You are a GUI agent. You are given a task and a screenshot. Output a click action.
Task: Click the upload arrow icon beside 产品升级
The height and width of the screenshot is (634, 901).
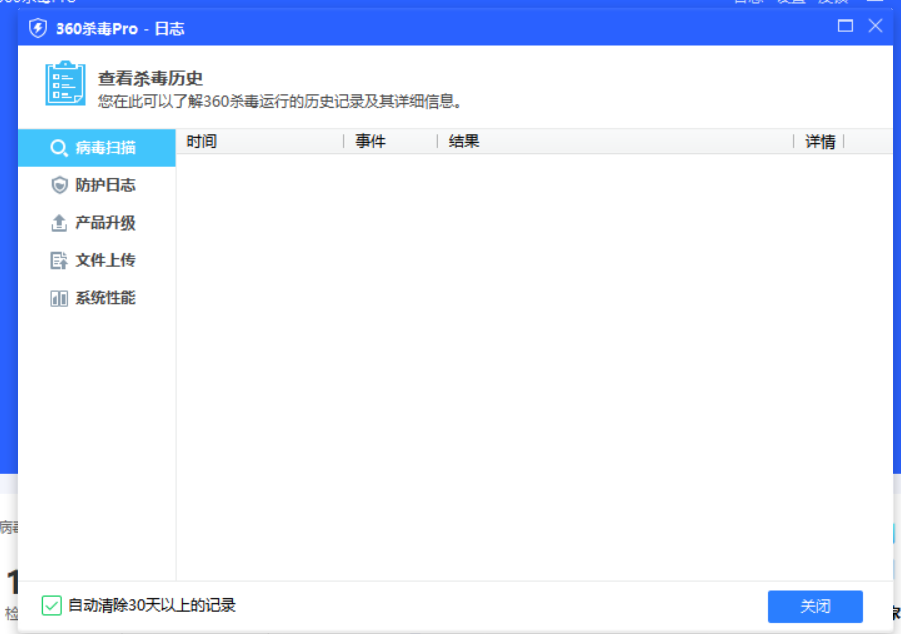[x=59, y=222]
